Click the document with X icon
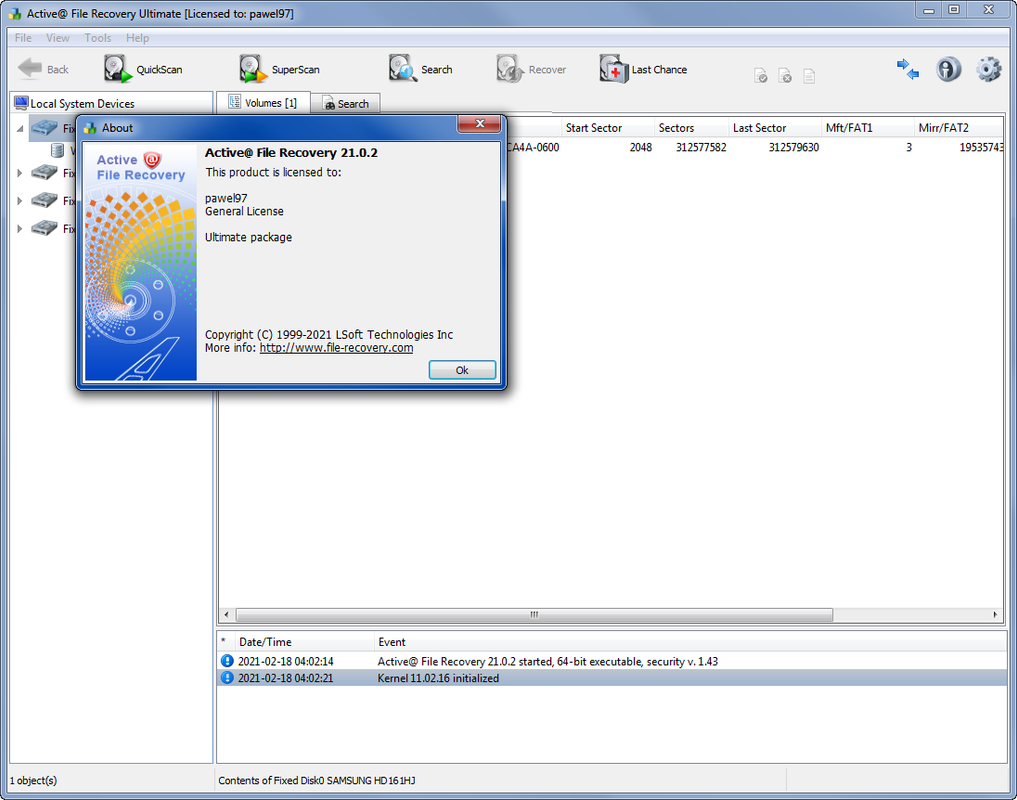 [x=785, y=76]
